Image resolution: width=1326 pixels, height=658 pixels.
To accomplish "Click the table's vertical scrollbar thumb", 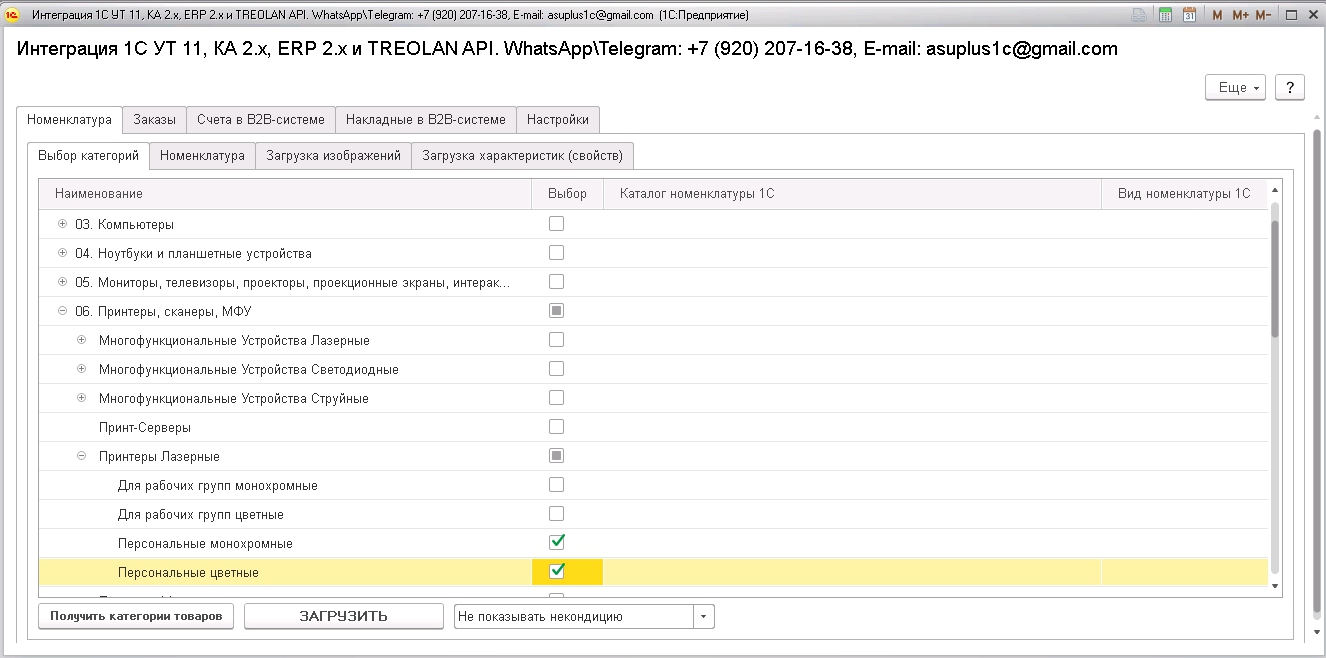I will (x=1274, y=279).
